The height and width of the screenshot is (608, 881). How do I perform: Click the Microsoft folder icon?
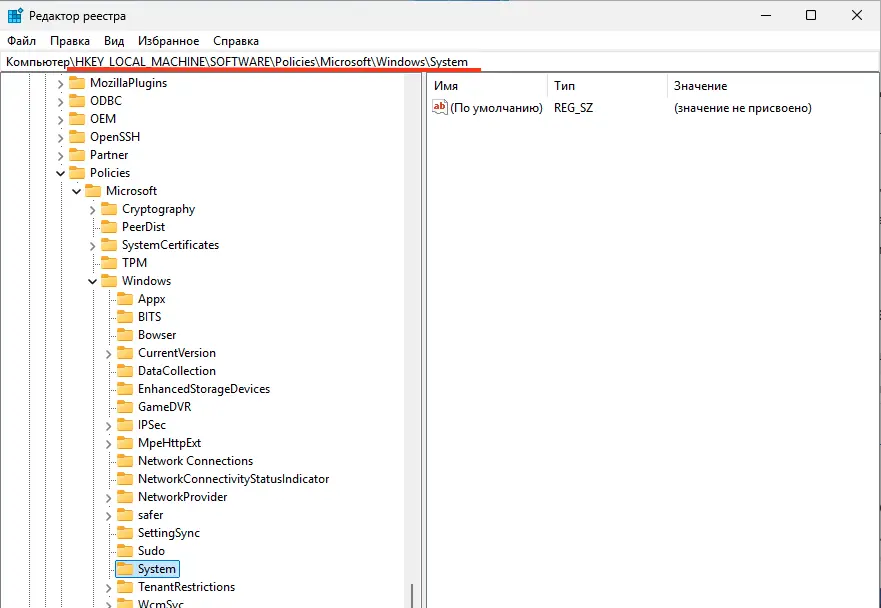pyautogui.click(x=93, y=190)
